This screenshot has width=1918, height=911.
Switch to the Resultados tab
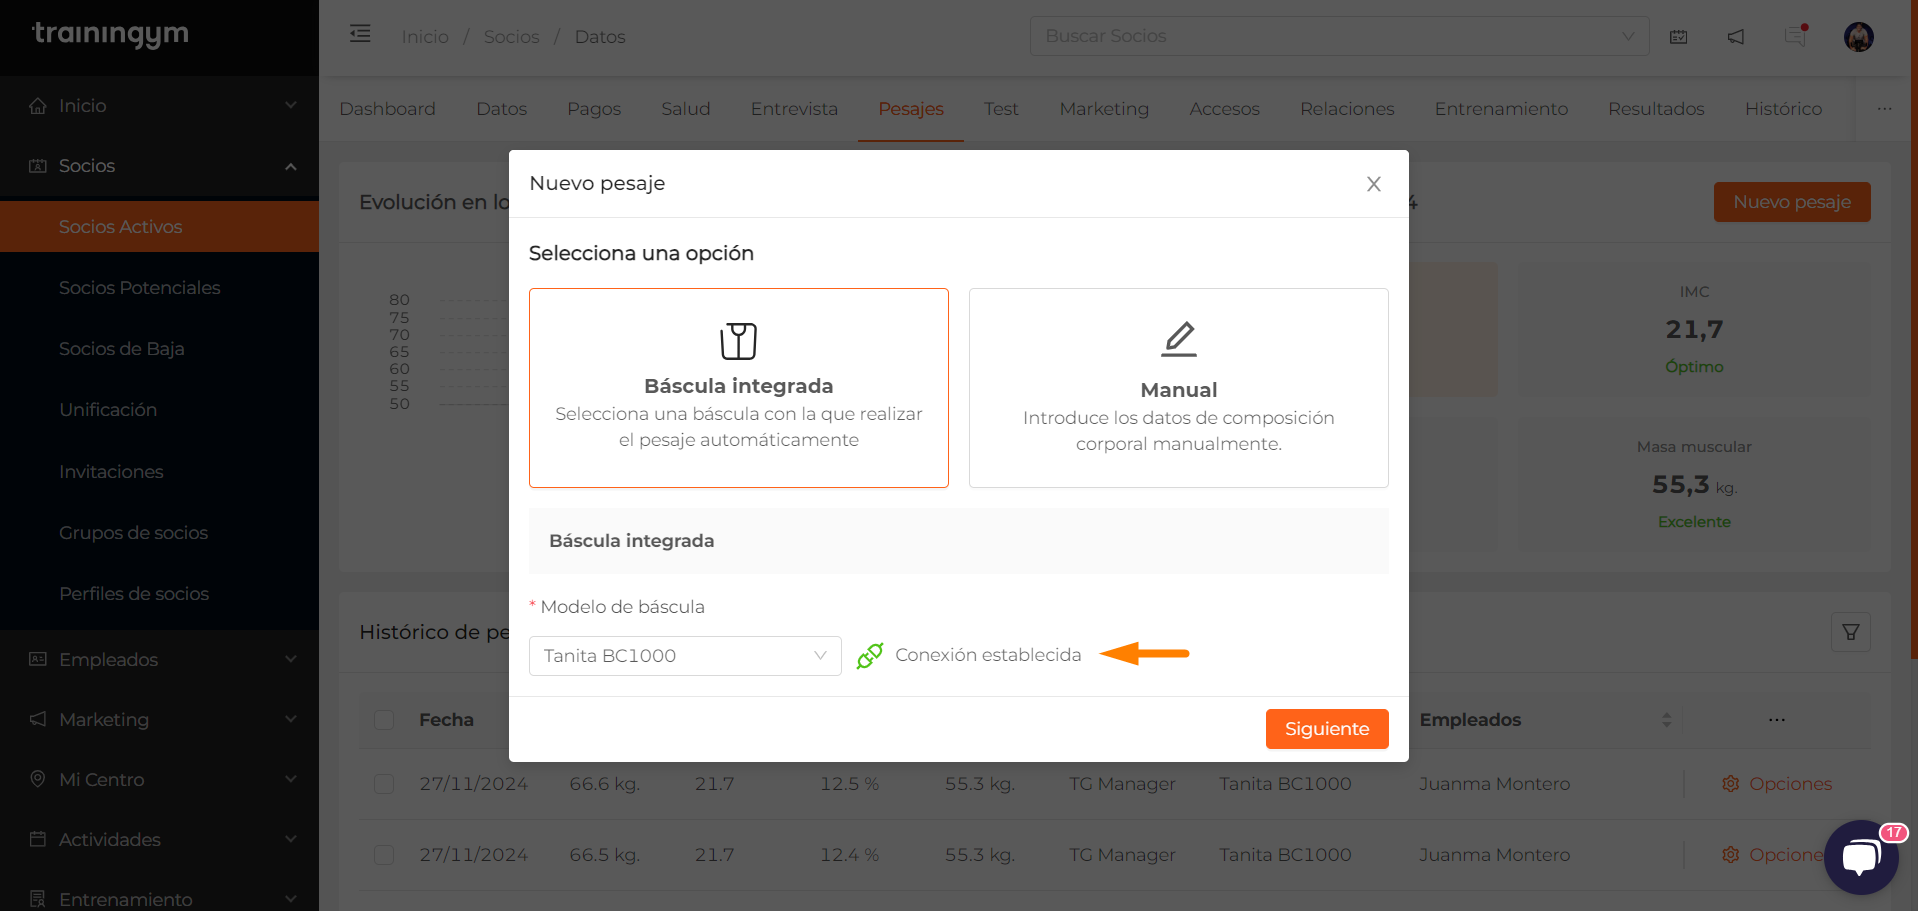pos(1656,109)
